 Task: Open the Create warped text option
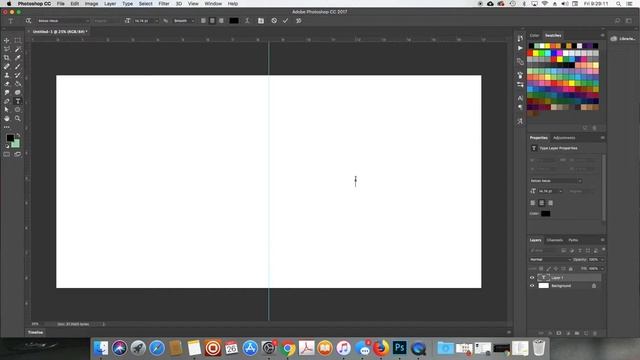tap(247, 20)
